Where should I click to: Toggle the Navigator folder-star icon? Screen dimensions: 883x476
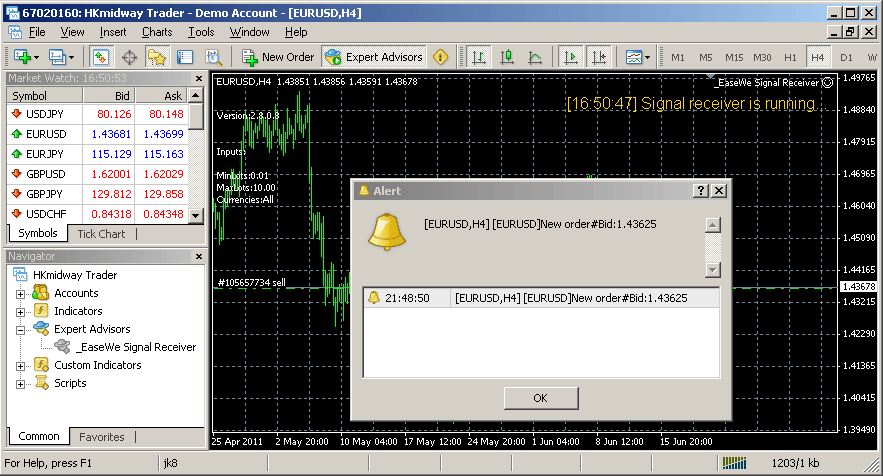157,57
